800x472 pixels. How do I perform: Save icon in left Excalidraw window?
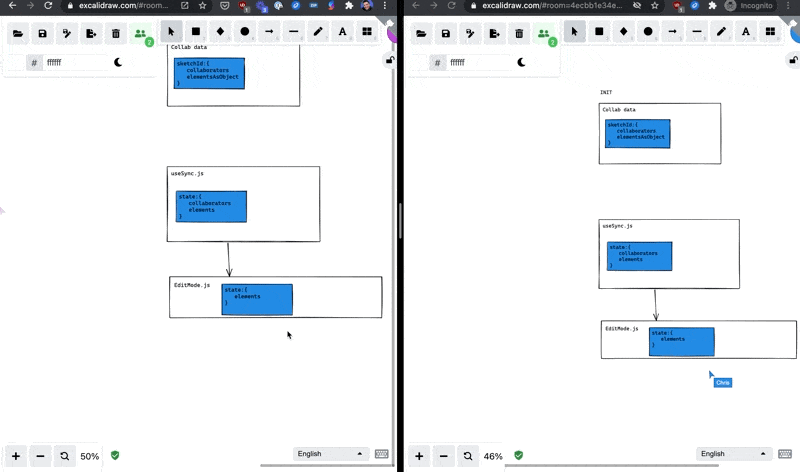point(42,34)
